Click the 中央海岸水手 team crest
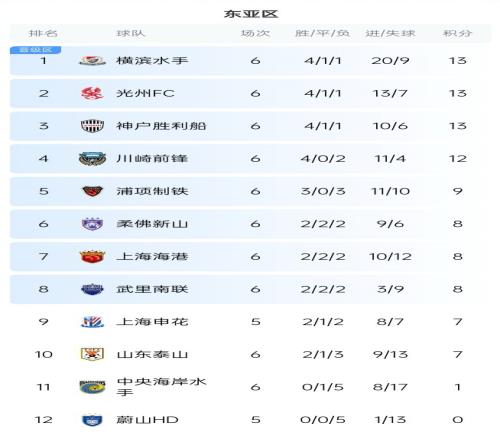 [92, 387]
